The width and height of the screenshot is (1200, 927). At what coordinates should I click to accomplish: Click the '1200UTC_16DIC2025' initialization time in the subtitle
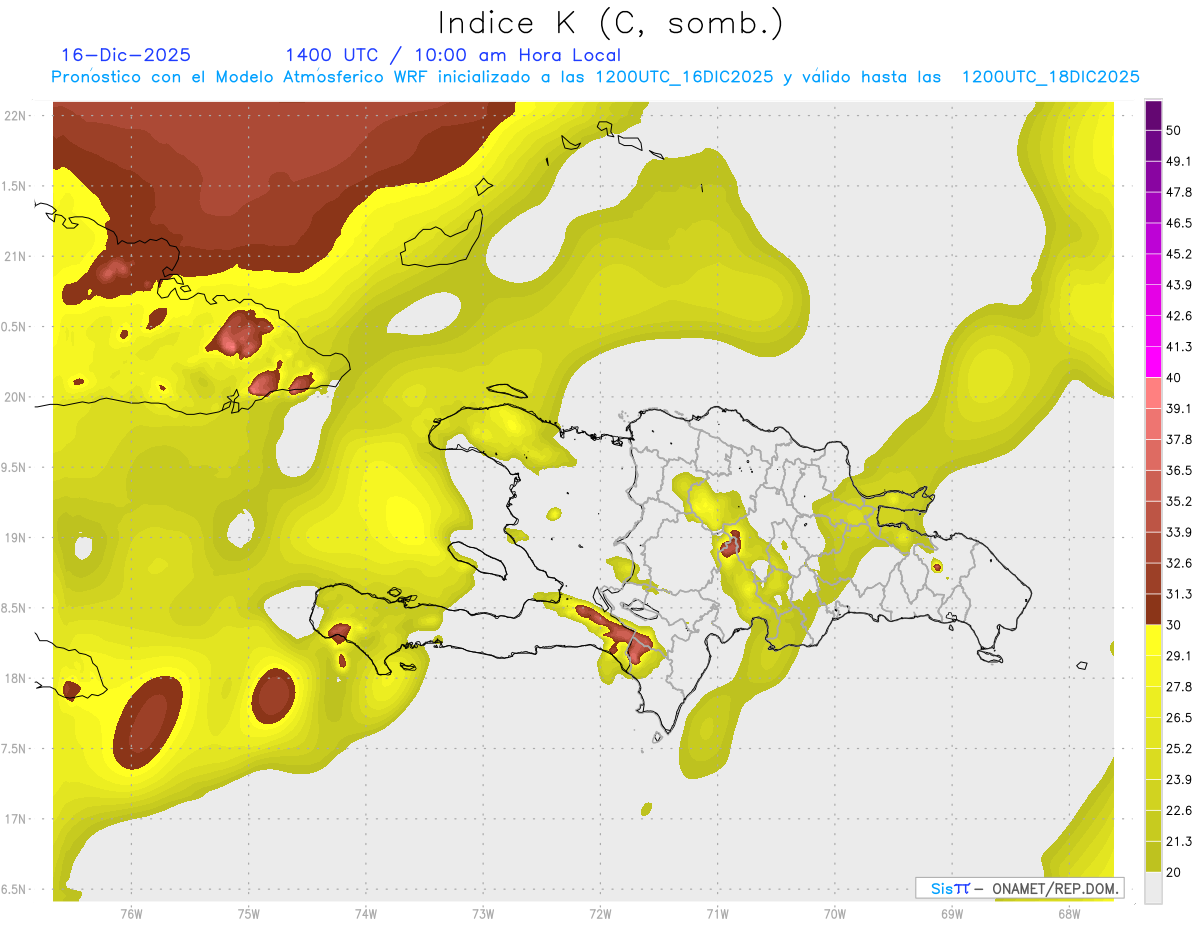[683, 77]
